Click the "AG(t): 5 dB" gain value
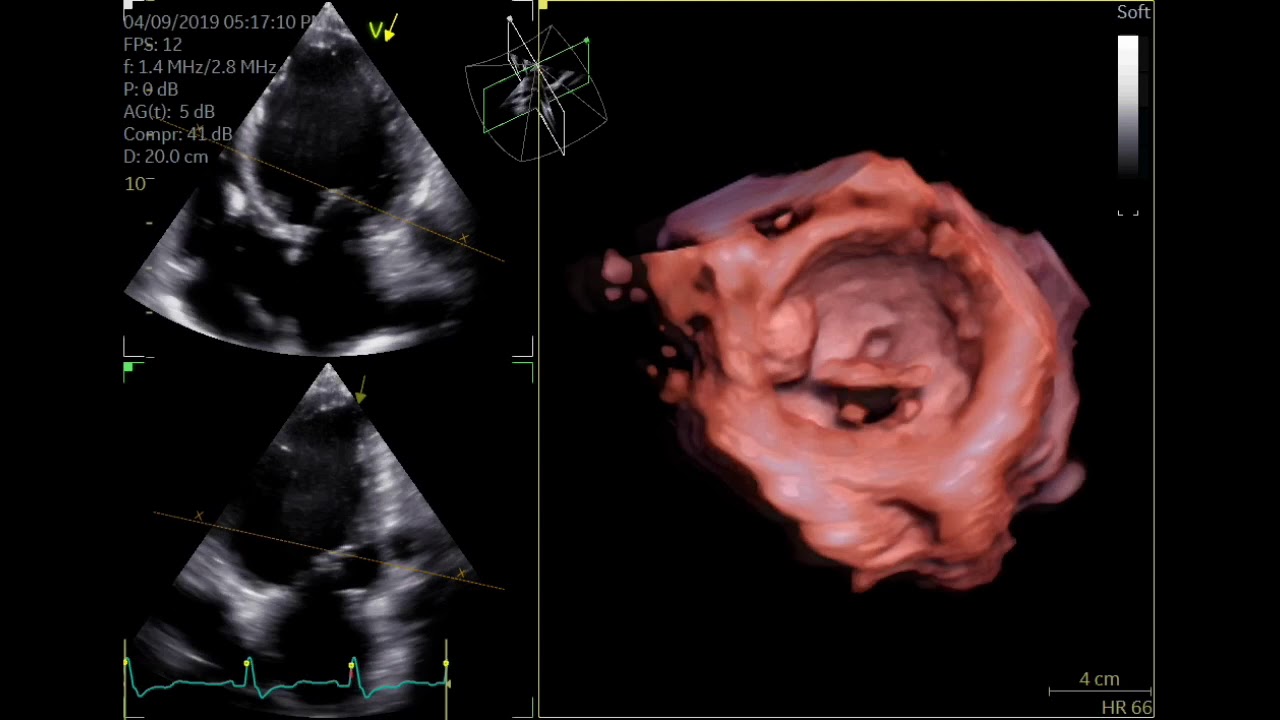Viewport: 1280px width, 720px height. point(169,112)
